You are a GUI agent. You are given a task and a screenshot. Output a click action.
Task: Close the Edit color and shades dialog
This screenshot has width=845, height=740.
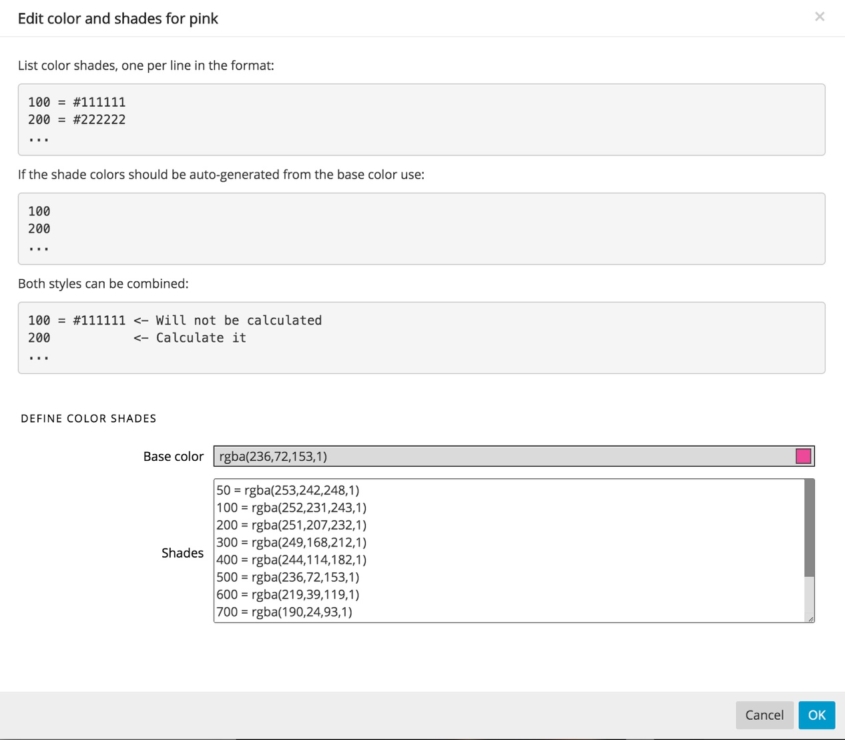819,17
